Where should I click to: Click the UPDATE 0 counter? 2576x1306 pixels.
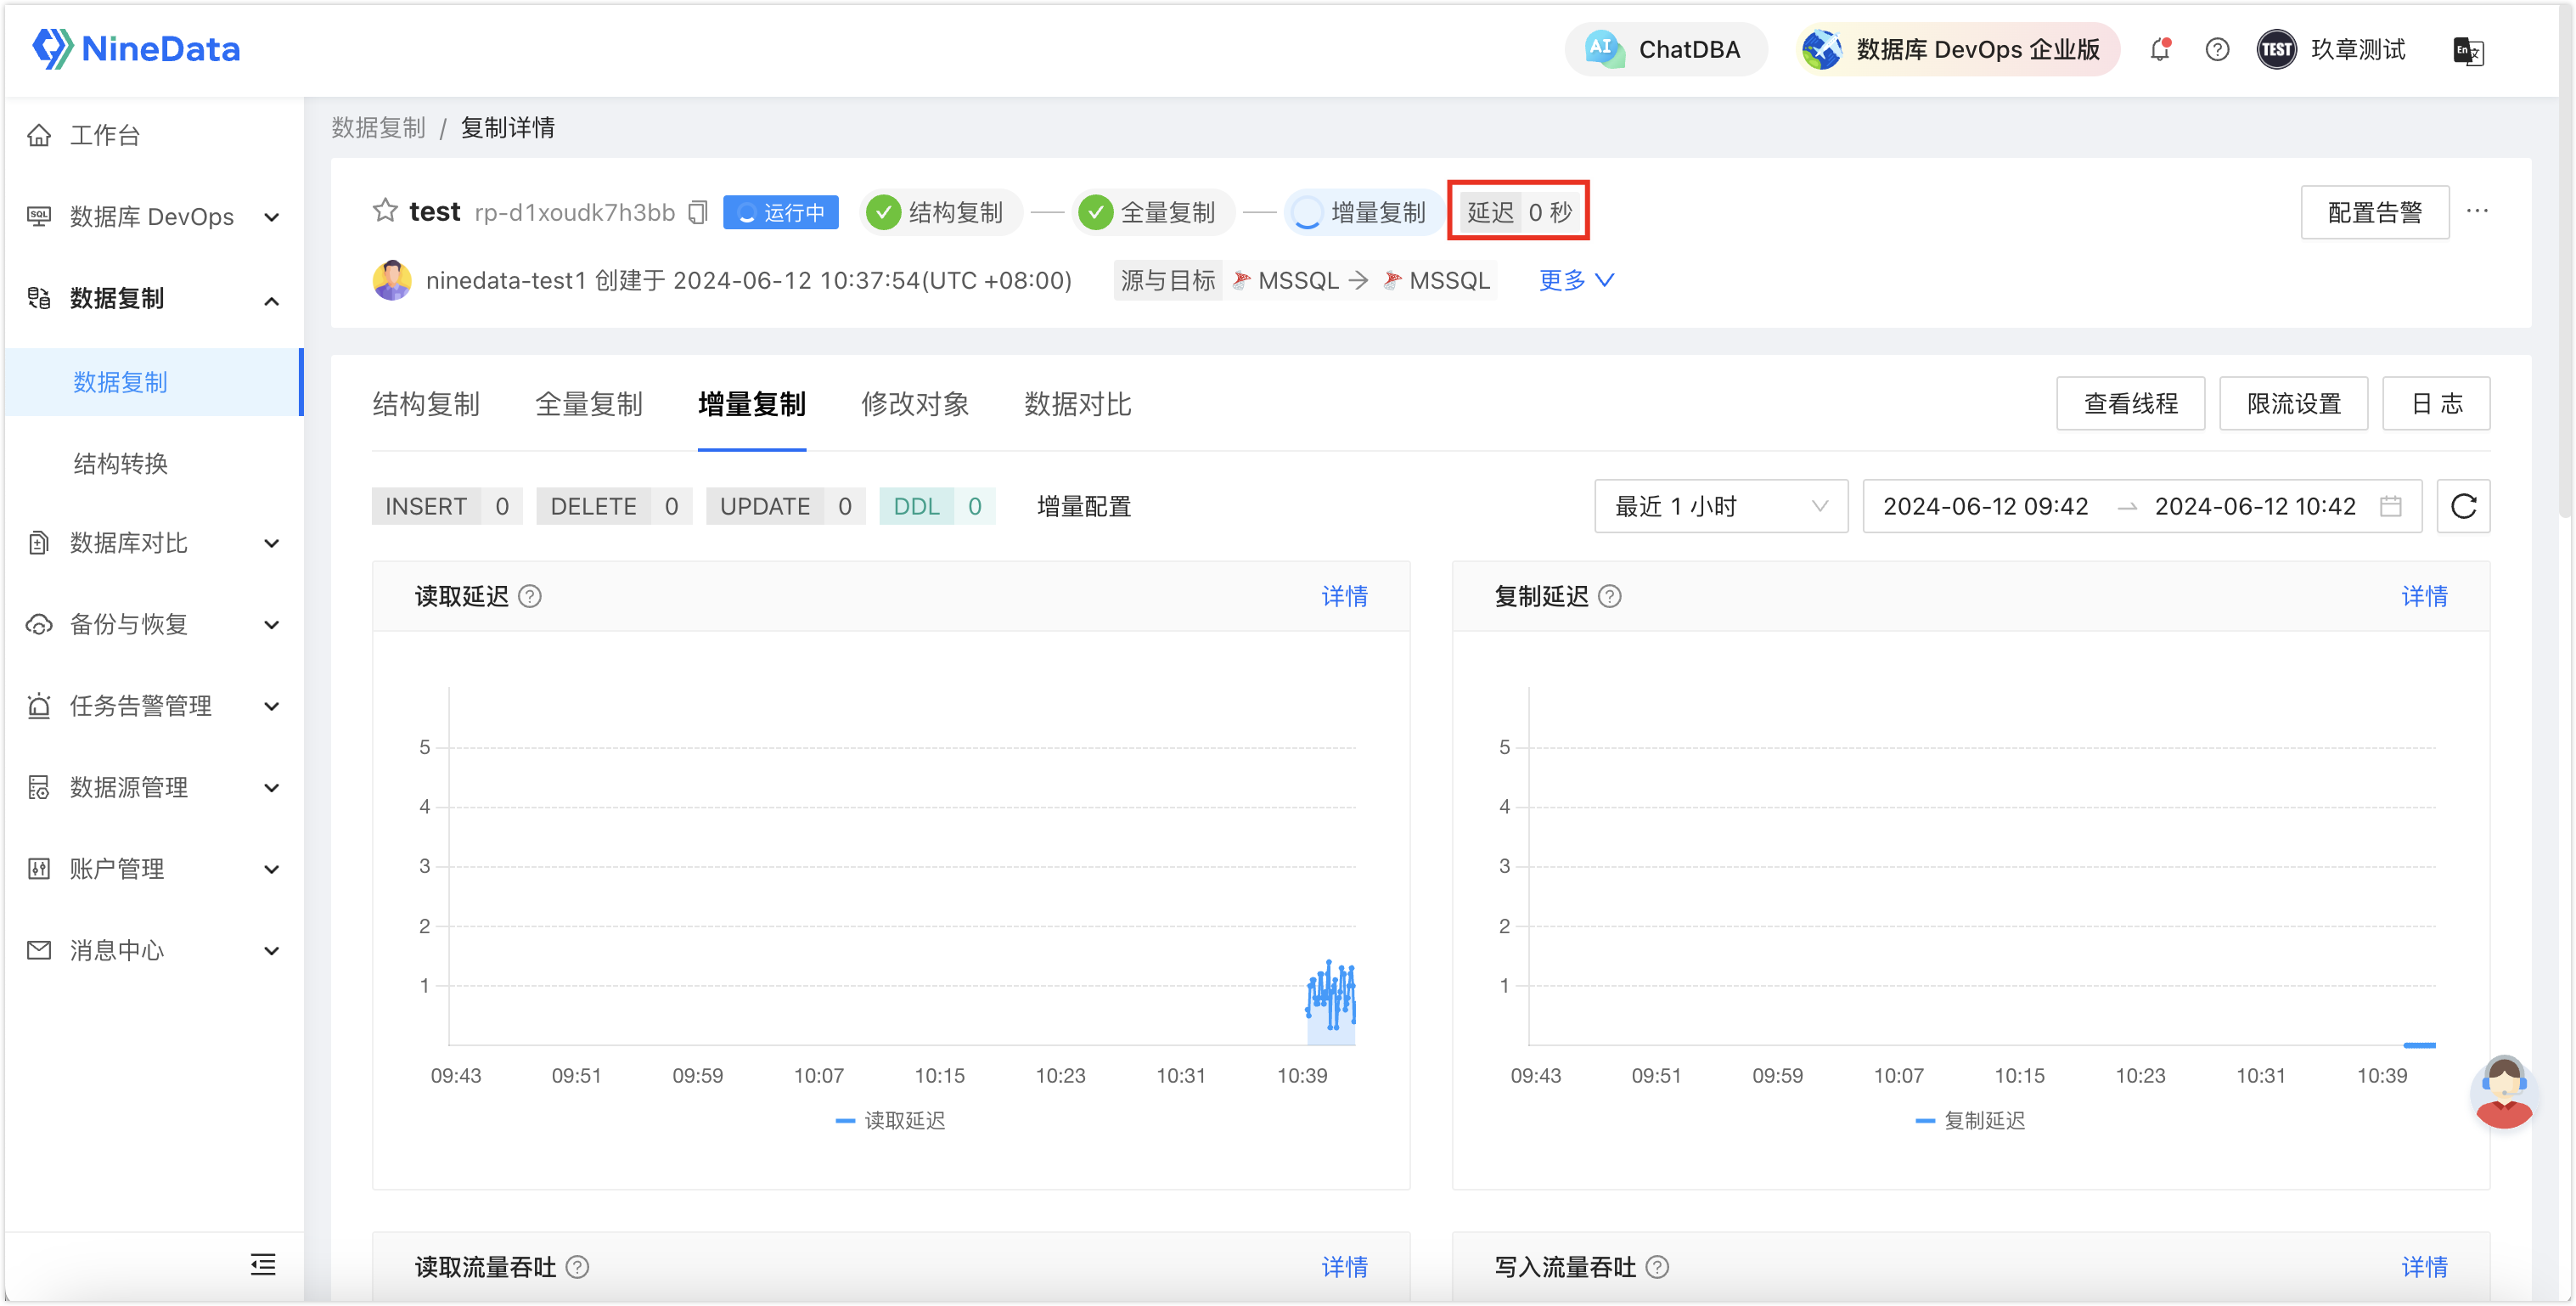[x=785, y=506]
